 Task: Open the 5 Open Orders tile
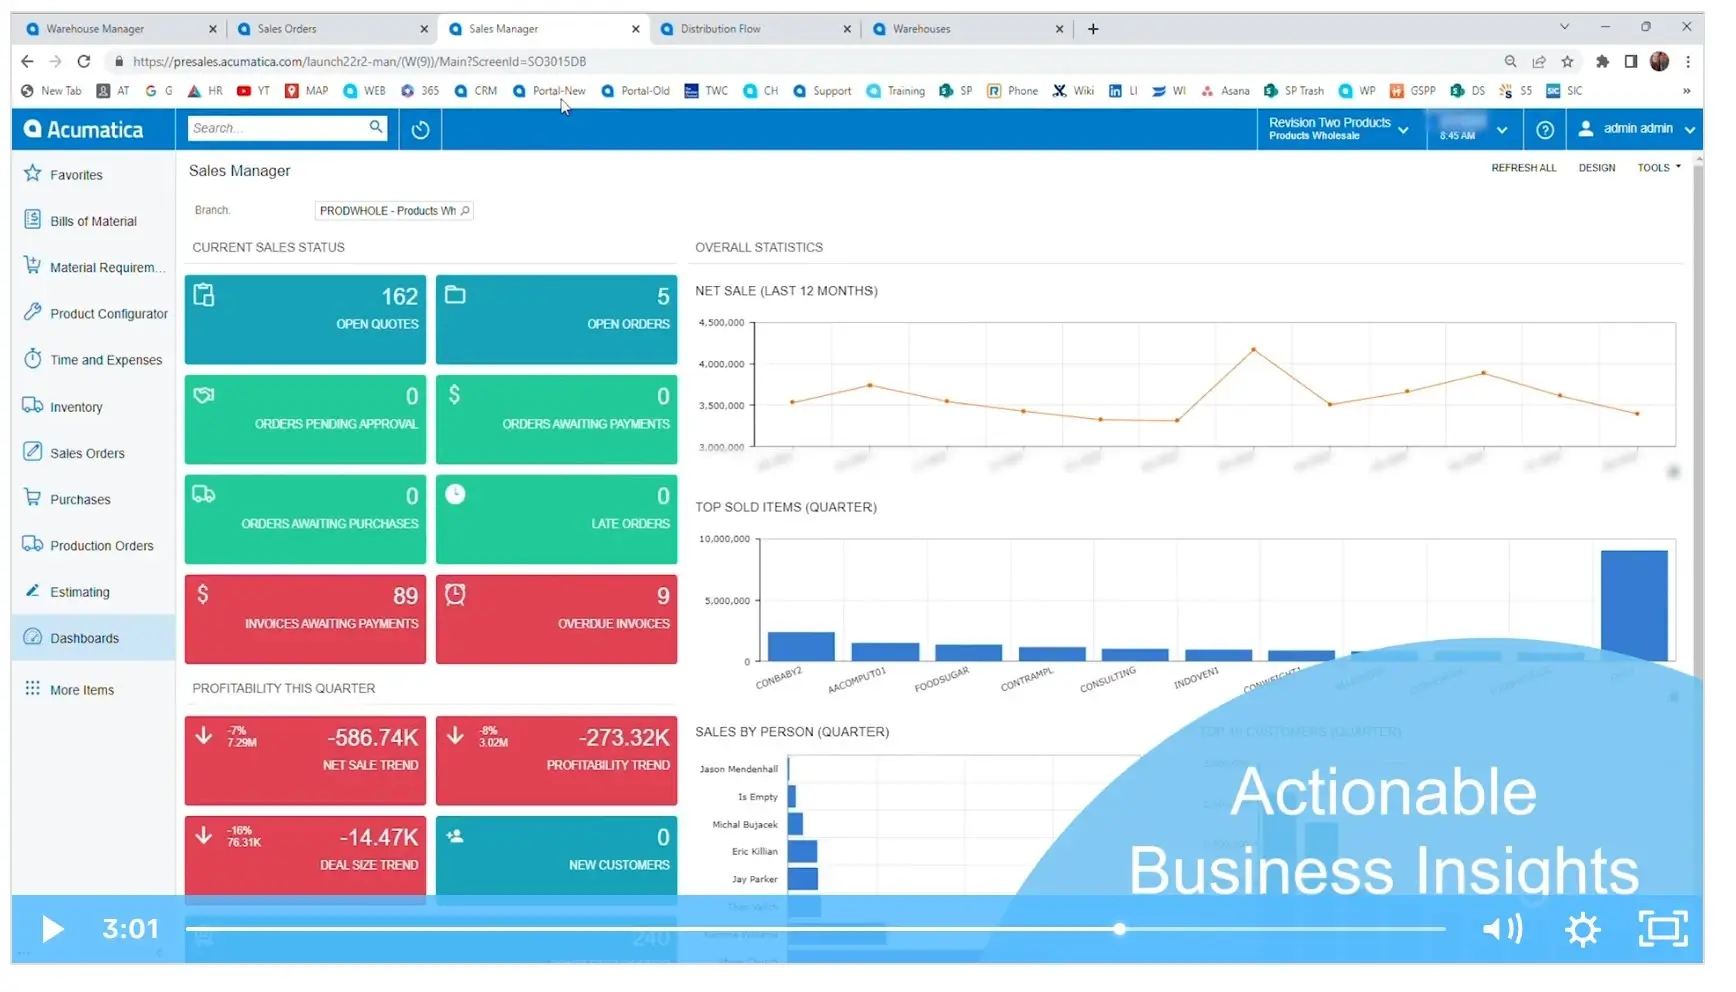(x=556, y=319)
